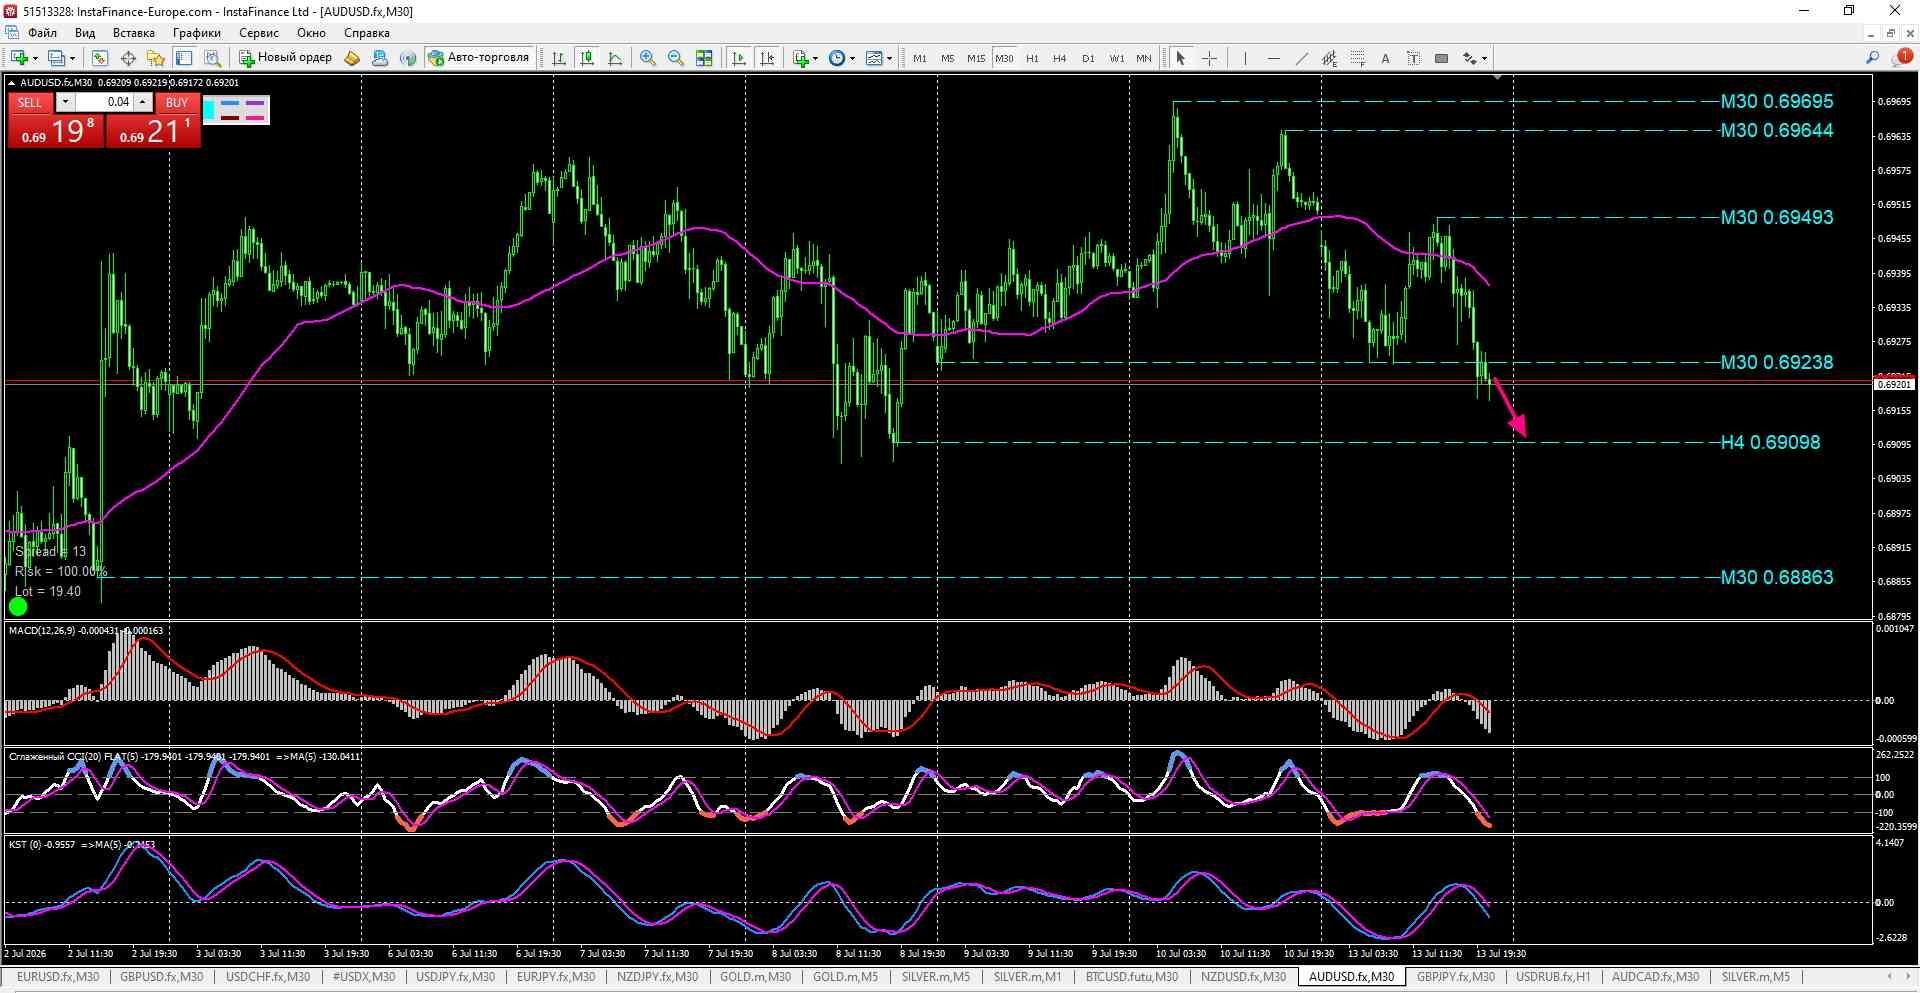Select the M1 timeframe
This screenshot has width=1920, height=993.
point(920,58)
